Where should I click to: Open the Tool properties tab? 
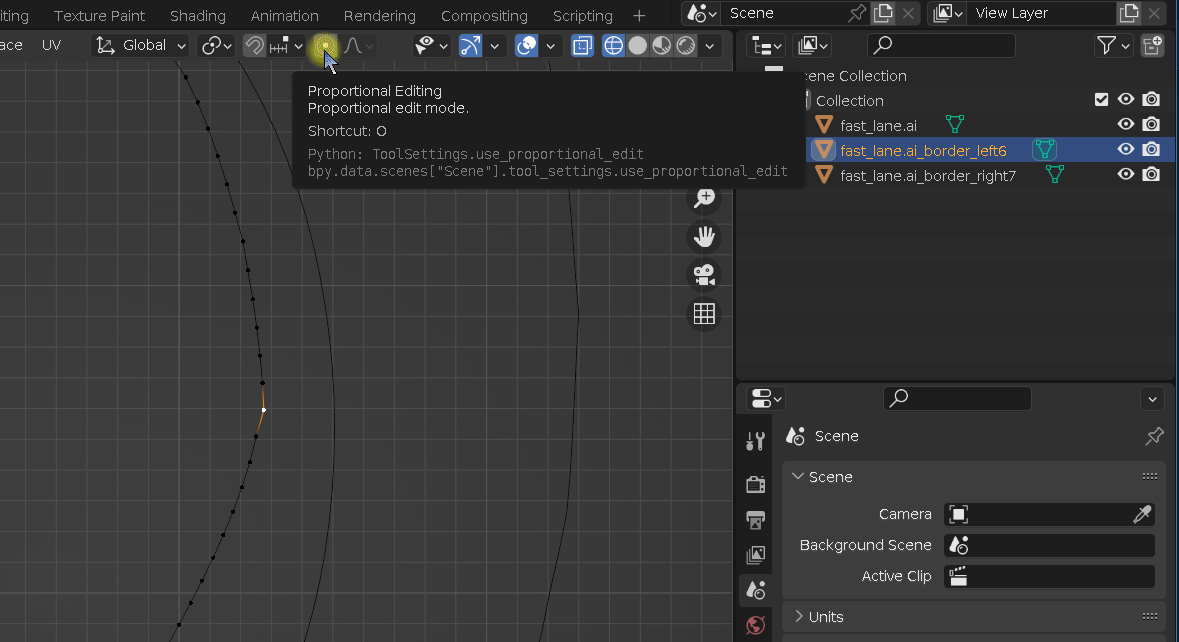[x=756, y=441]
